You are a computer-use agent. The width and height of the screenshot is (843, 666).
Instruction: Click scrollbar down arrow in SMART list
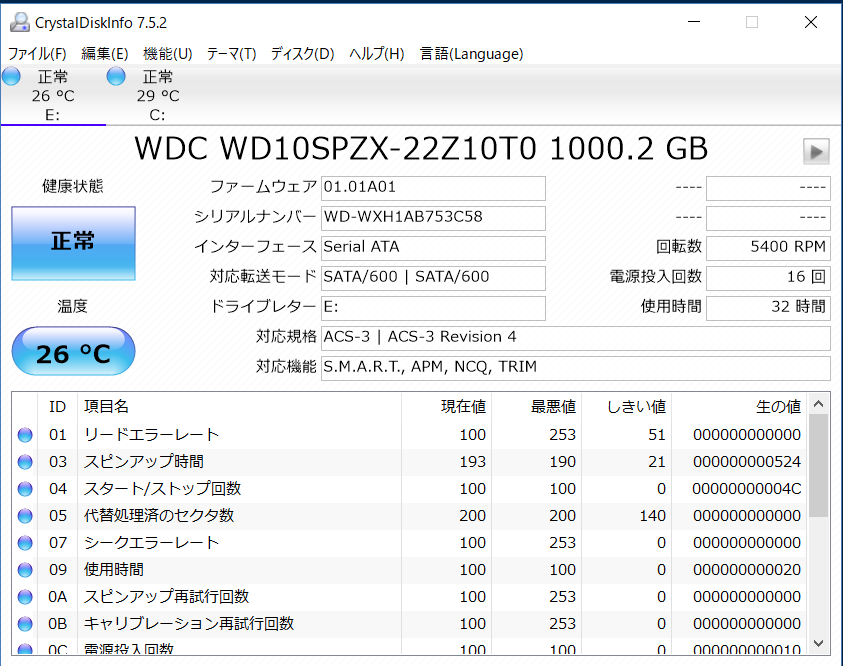click(818, 643)
